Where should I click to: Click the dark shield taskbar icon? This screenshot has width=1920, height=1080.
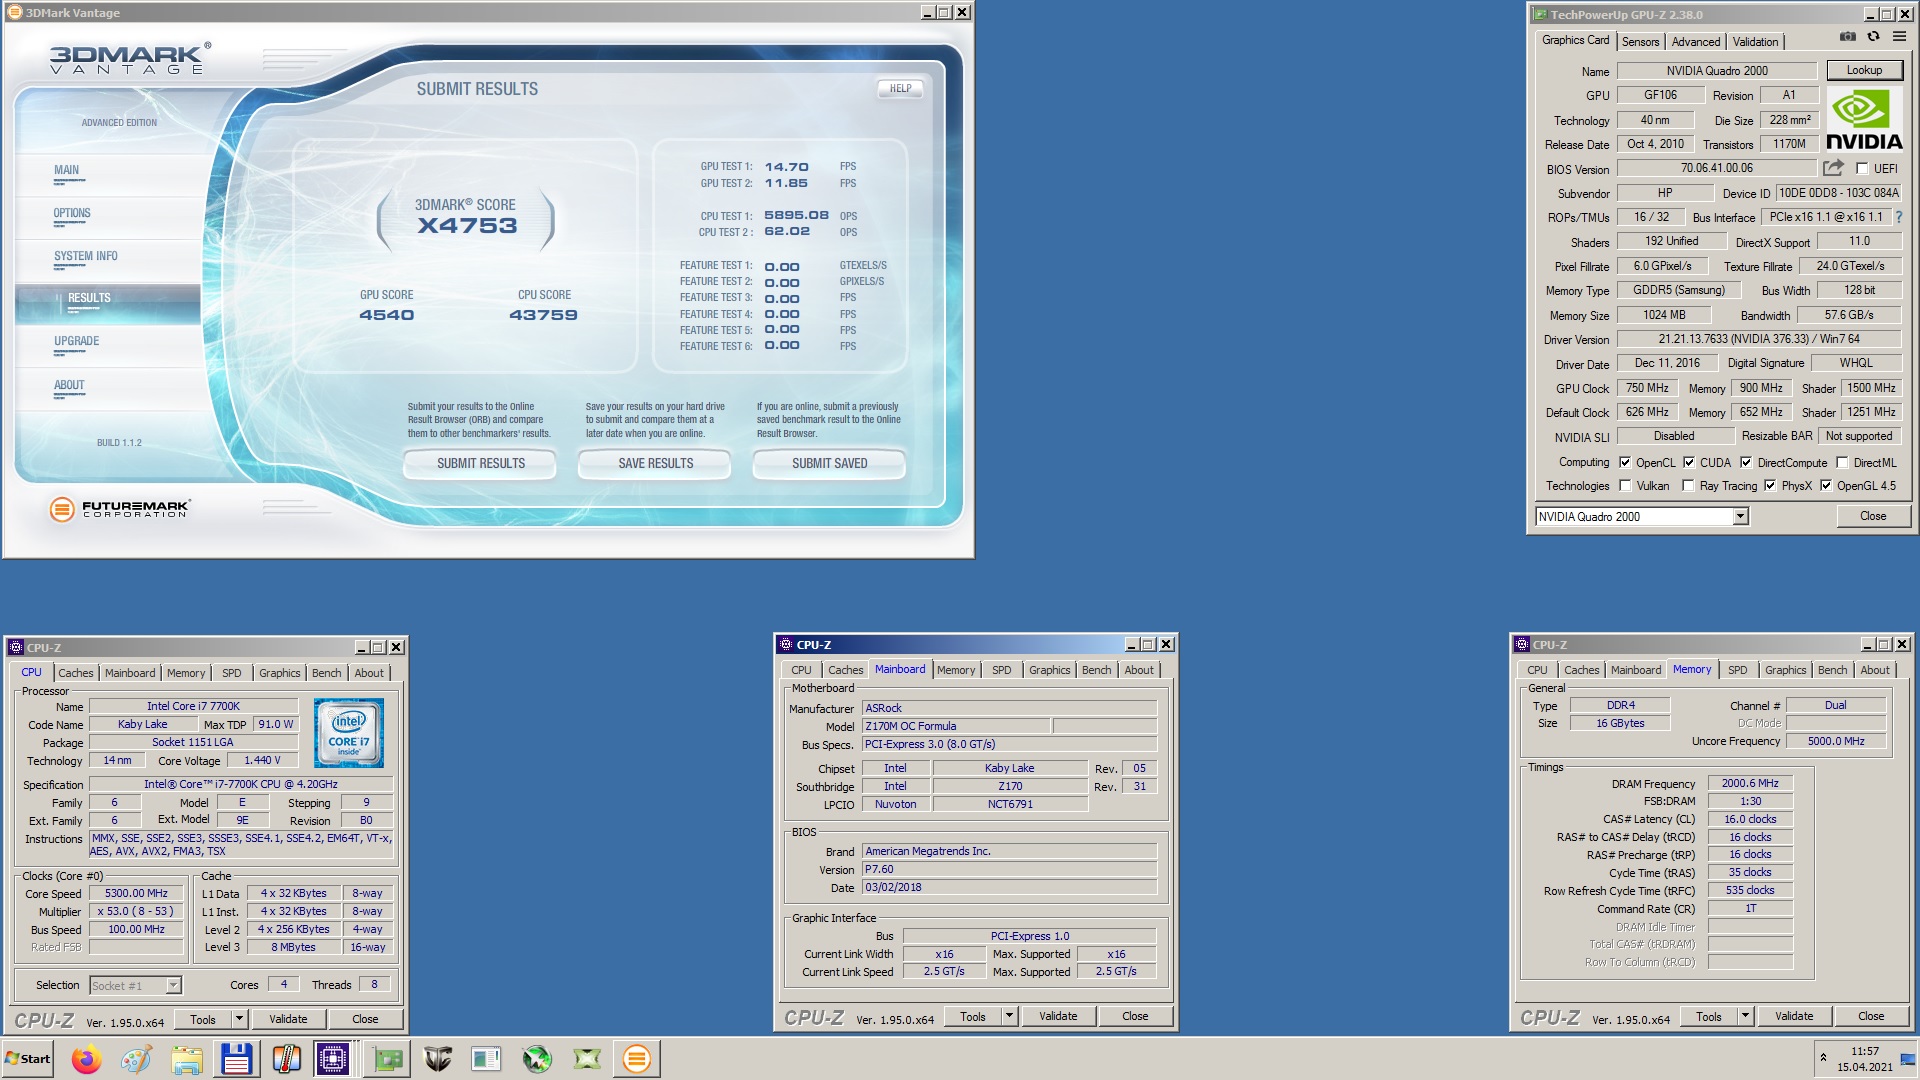(437, 1059)
